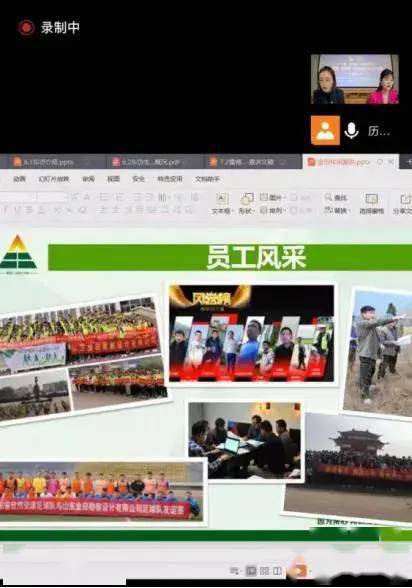Toggle normal view in status bar
The height and width of the screenshot is (588, 412).
click(251, 571)
